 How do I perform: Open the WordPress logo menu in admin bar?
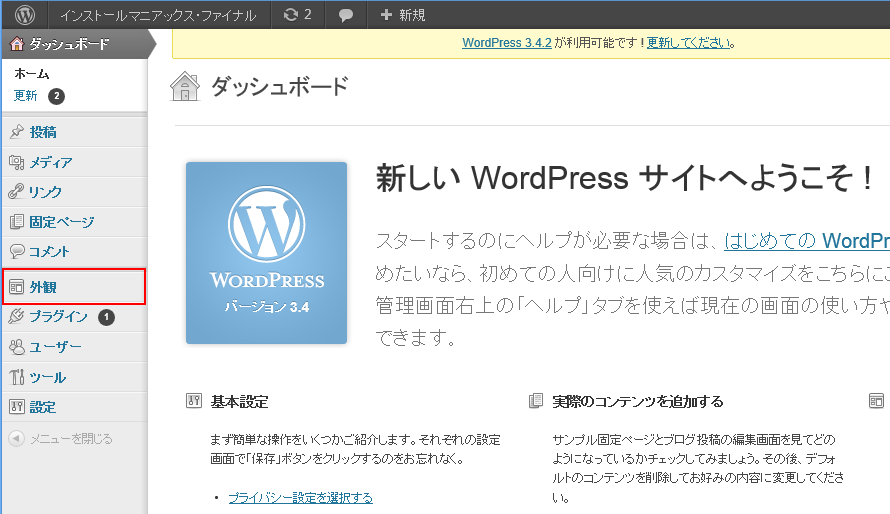24,15
